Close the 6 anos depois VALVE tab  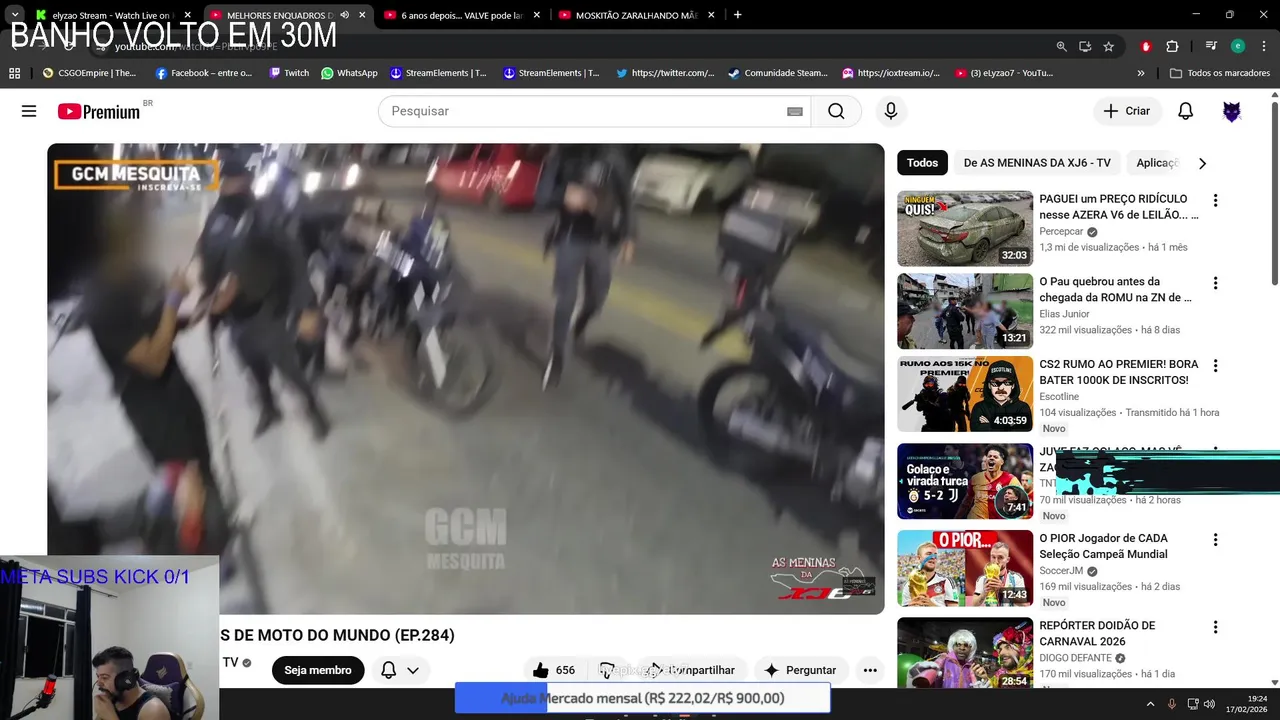tap(537, 15)
